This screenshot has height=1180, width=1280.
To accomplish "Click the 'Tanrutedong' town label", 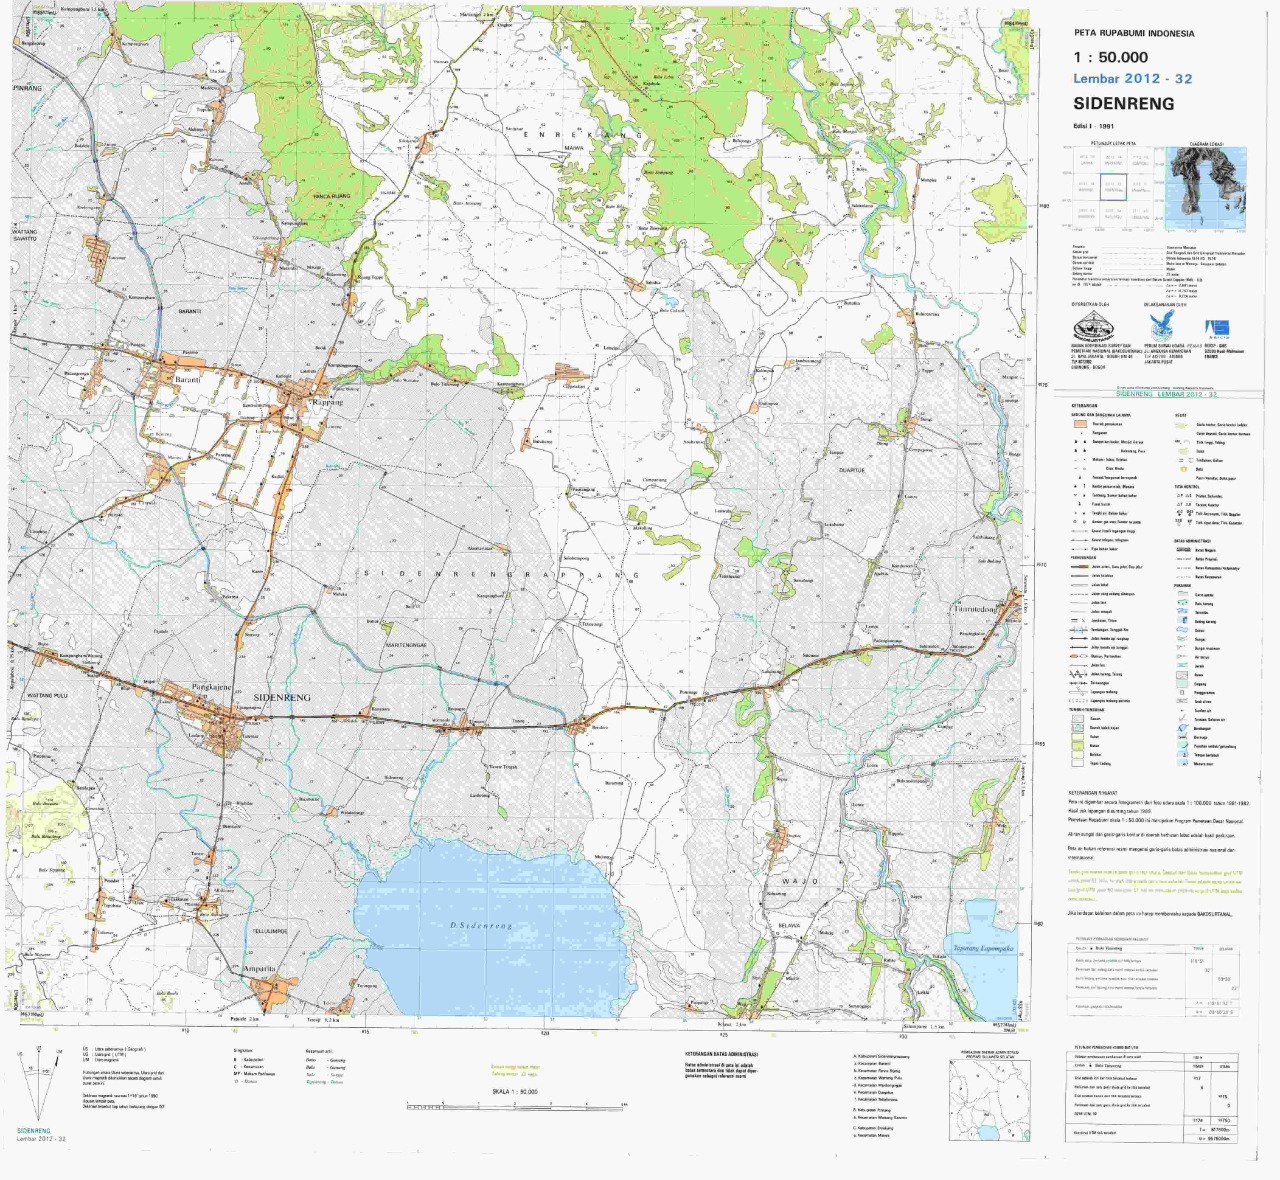I will coord(976,609).
